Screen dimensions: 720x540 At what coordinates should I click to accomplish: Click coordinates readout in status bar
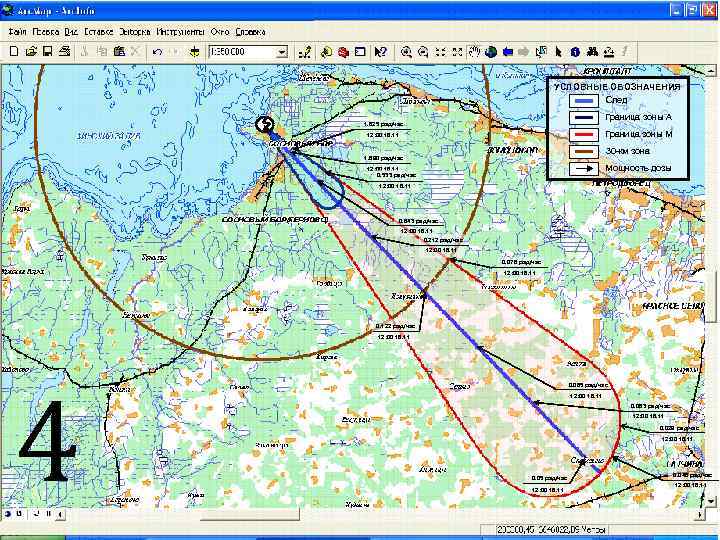tap(551, 530)
